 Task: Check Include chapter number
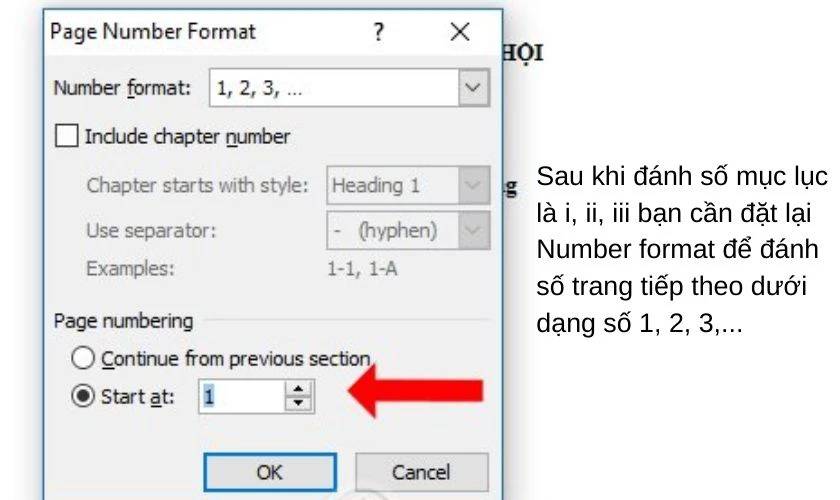click(x=67, y=136)
